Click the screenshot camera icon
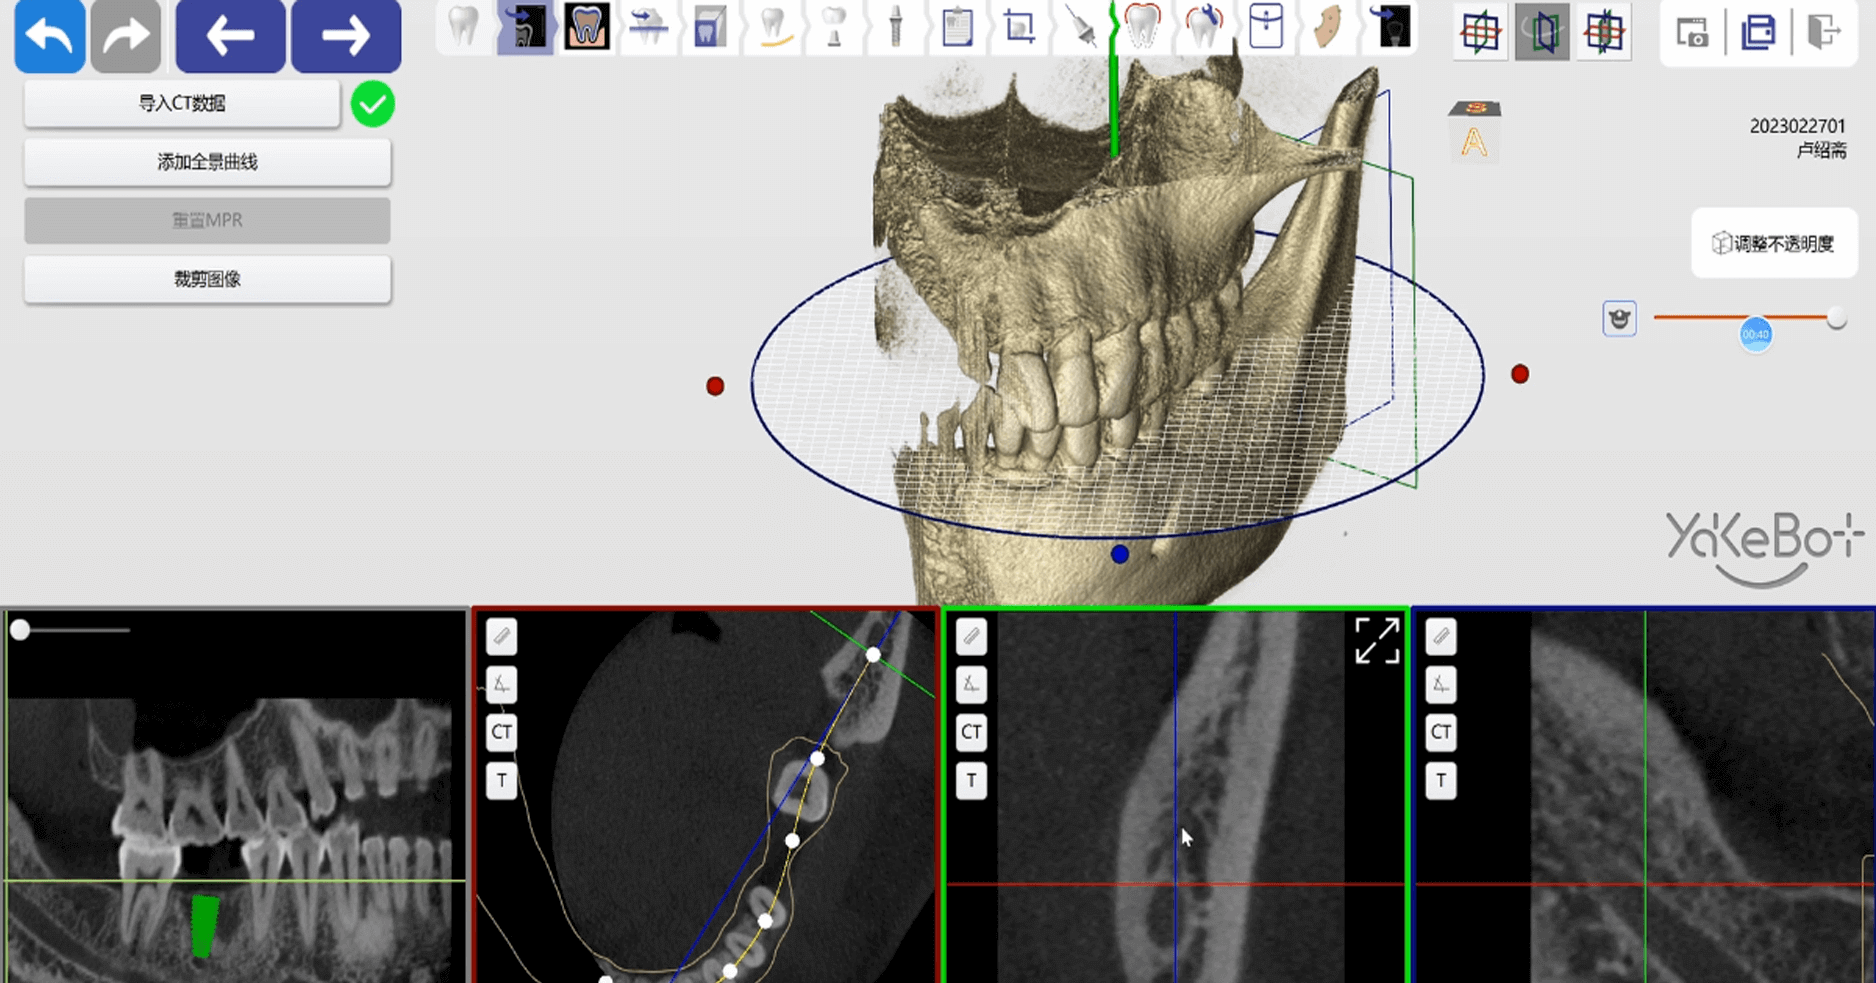Screen dimensions: 1876x983 tap(1692, 34)
